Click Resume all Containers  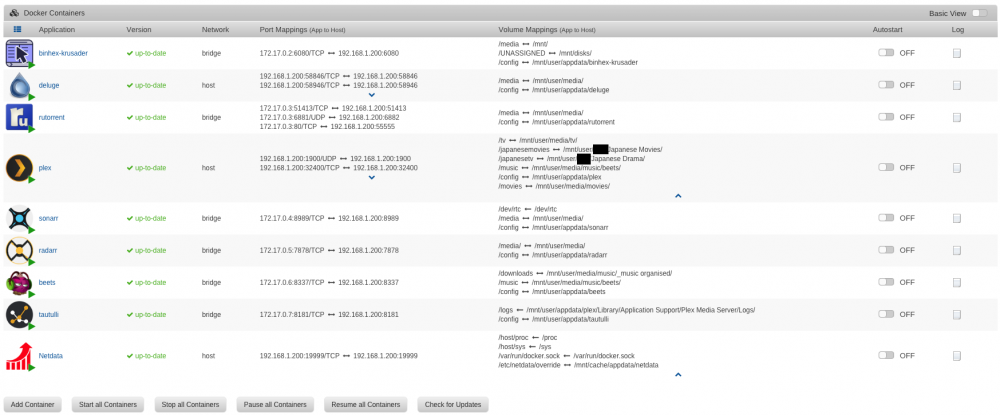click(x=365, y=405)
